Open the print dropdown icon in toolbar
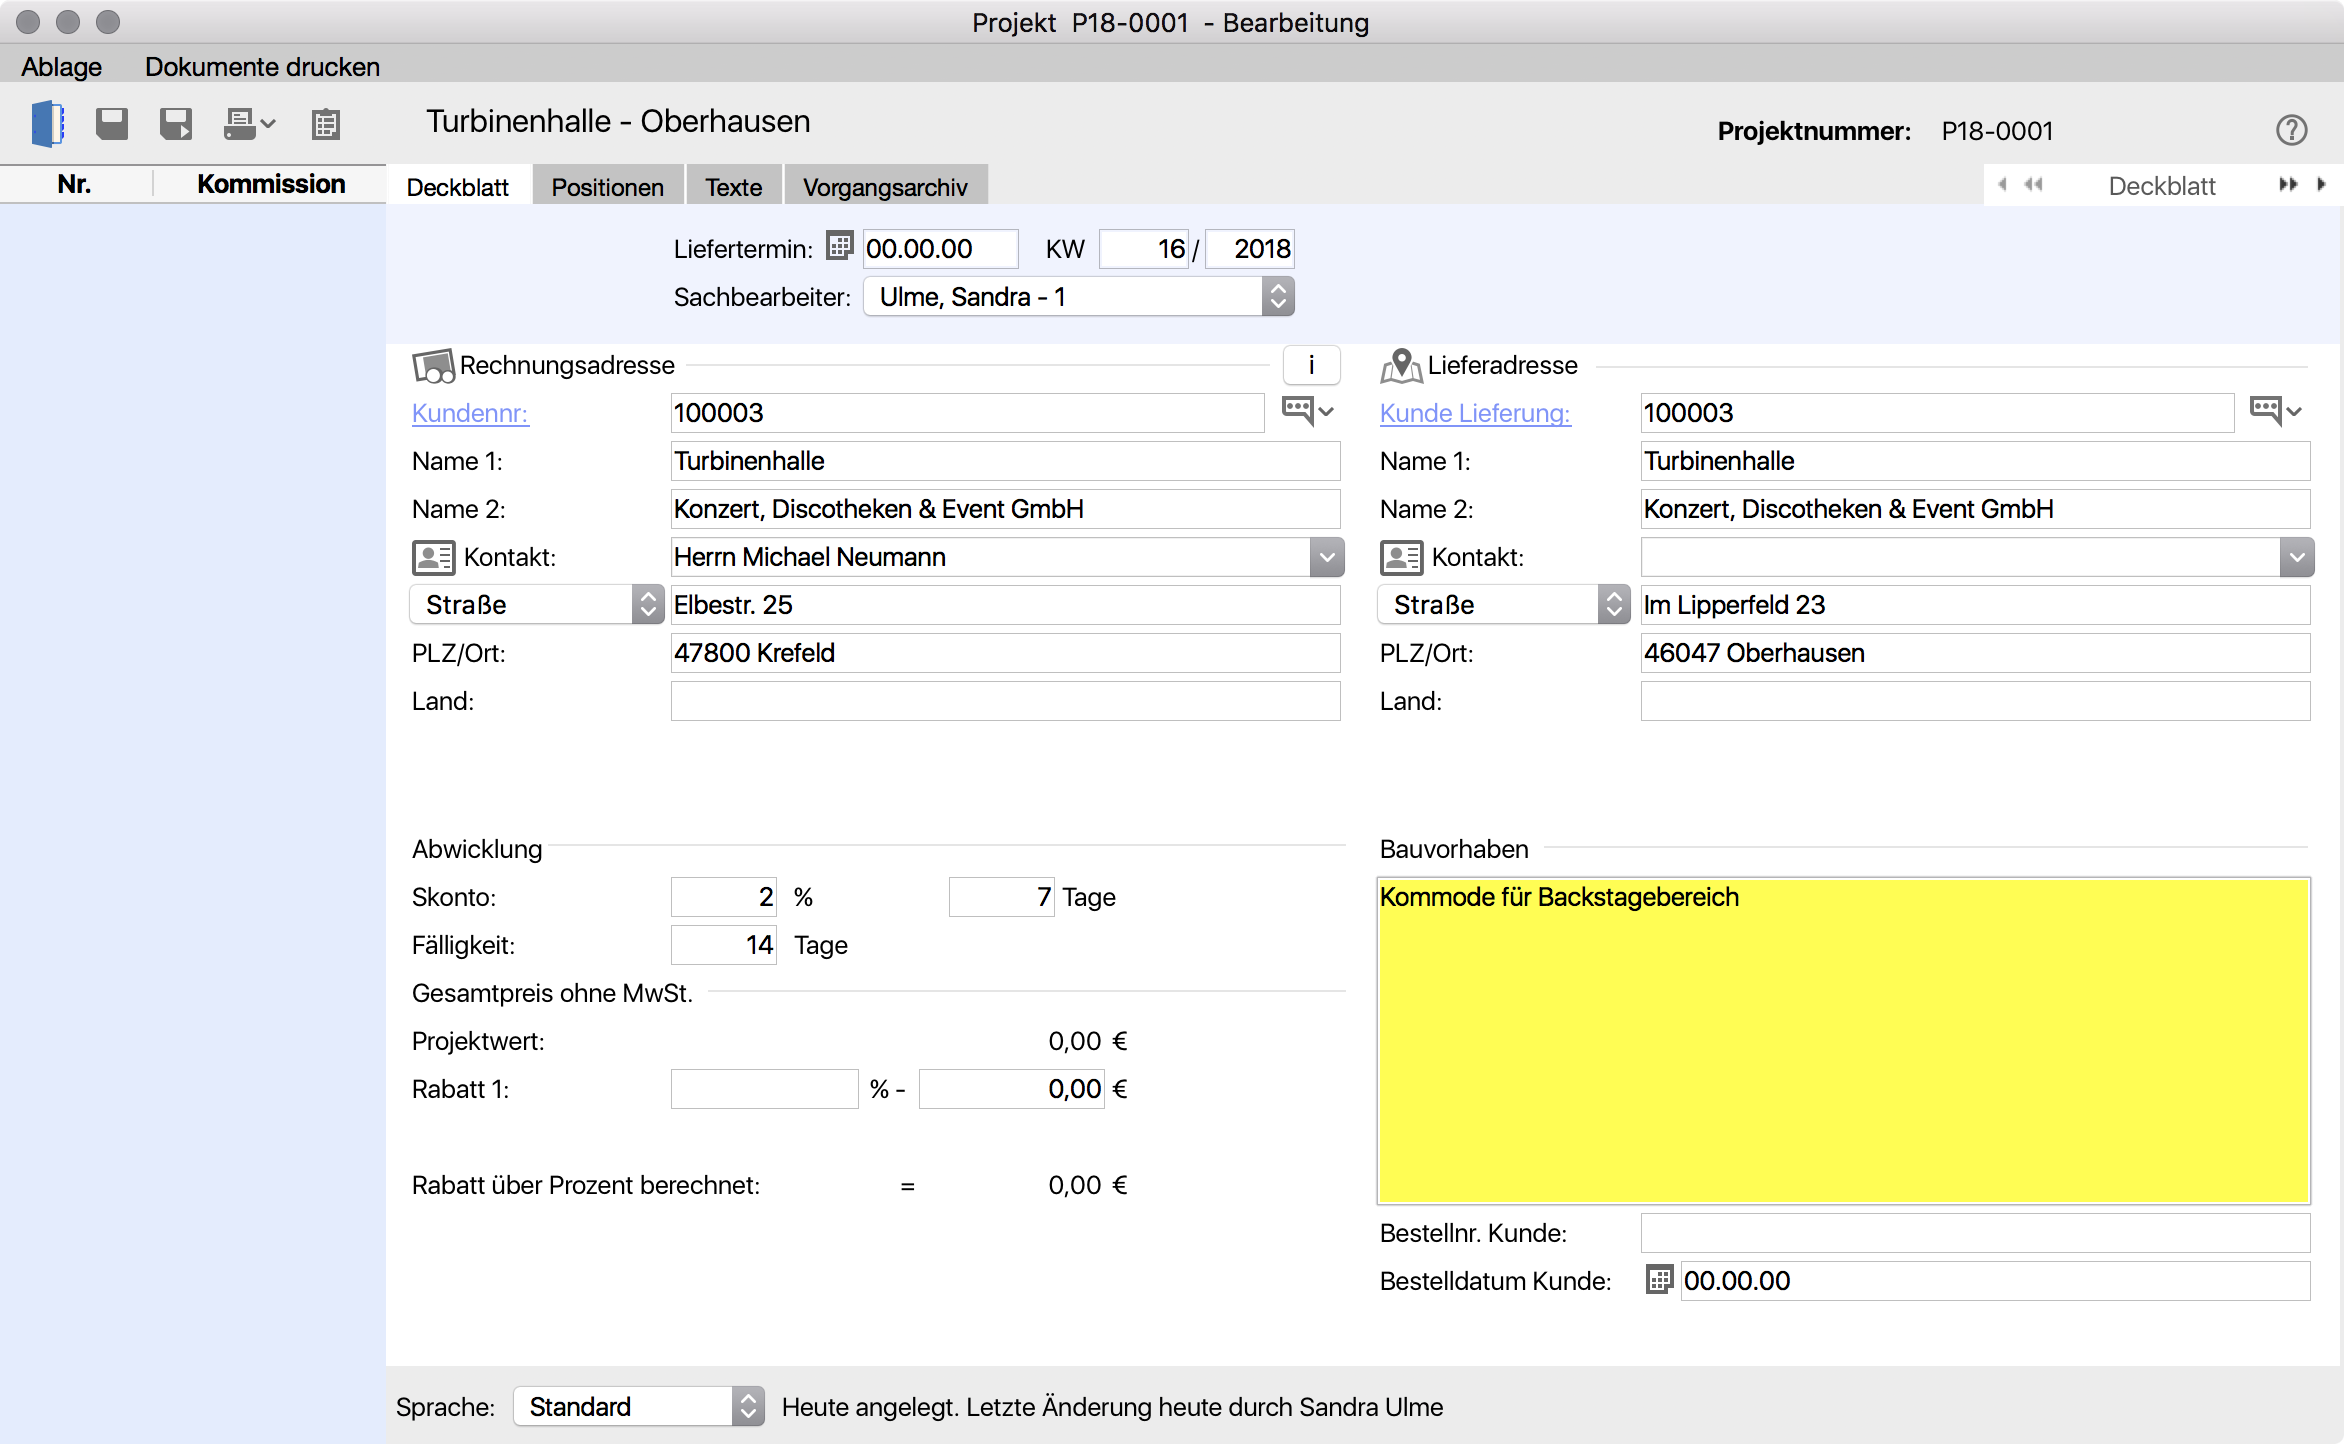Image resolution: width=2344 pixels, height=1444 pixels. click(x=249, y=124)
